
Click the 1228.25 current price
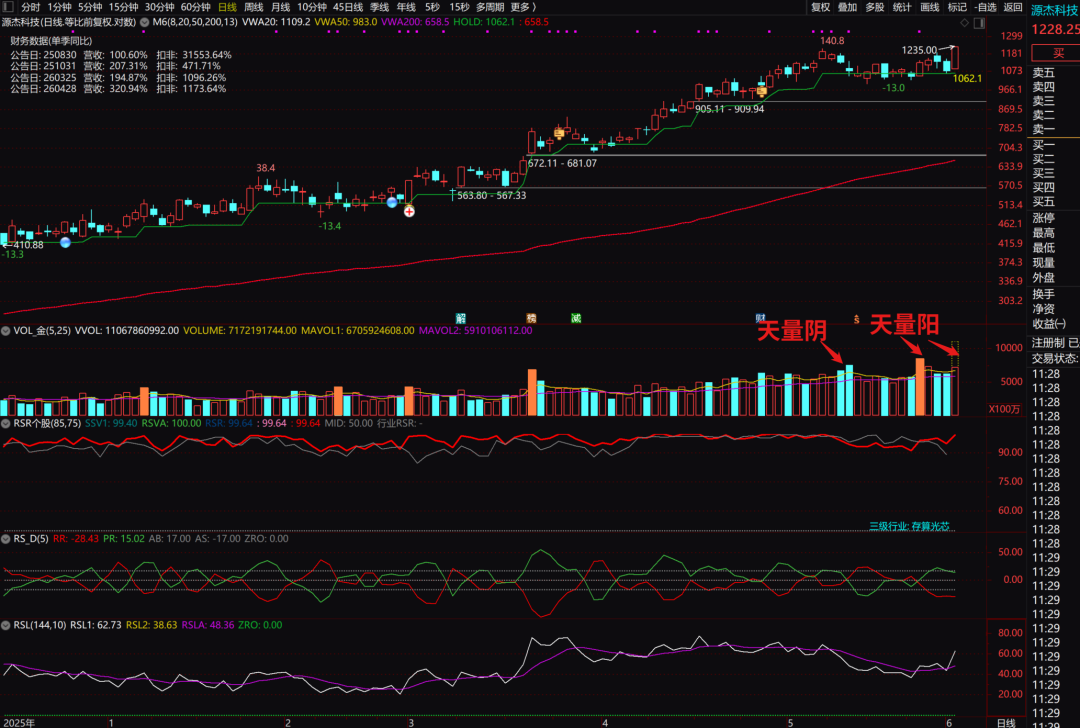pos(1055,30)
